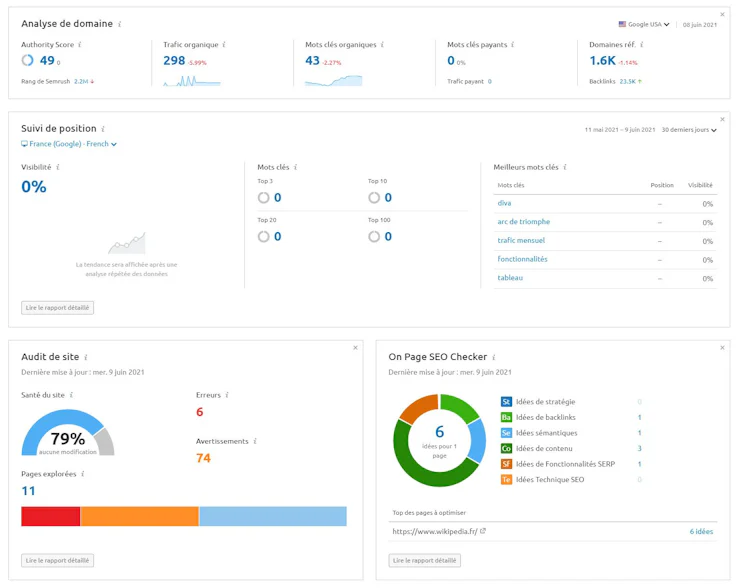The width and height of the screenshot is (736, 588).
Task: Click the Top 20 keywords count
Action: [277, 237]
